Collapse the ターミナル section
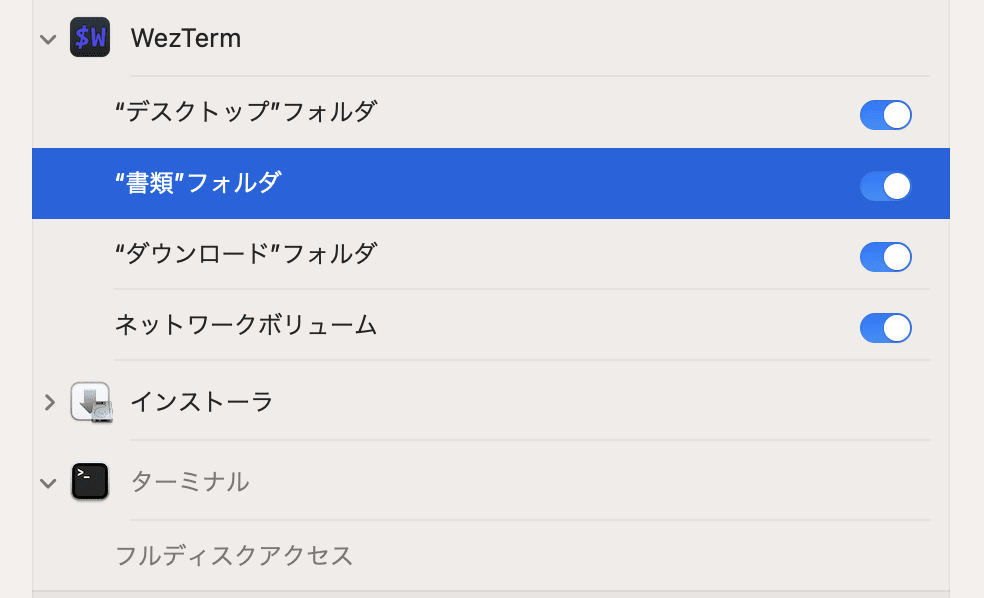The height and width of the screenshot is (598, 984). pyautogui.click(x=47, y=481)
